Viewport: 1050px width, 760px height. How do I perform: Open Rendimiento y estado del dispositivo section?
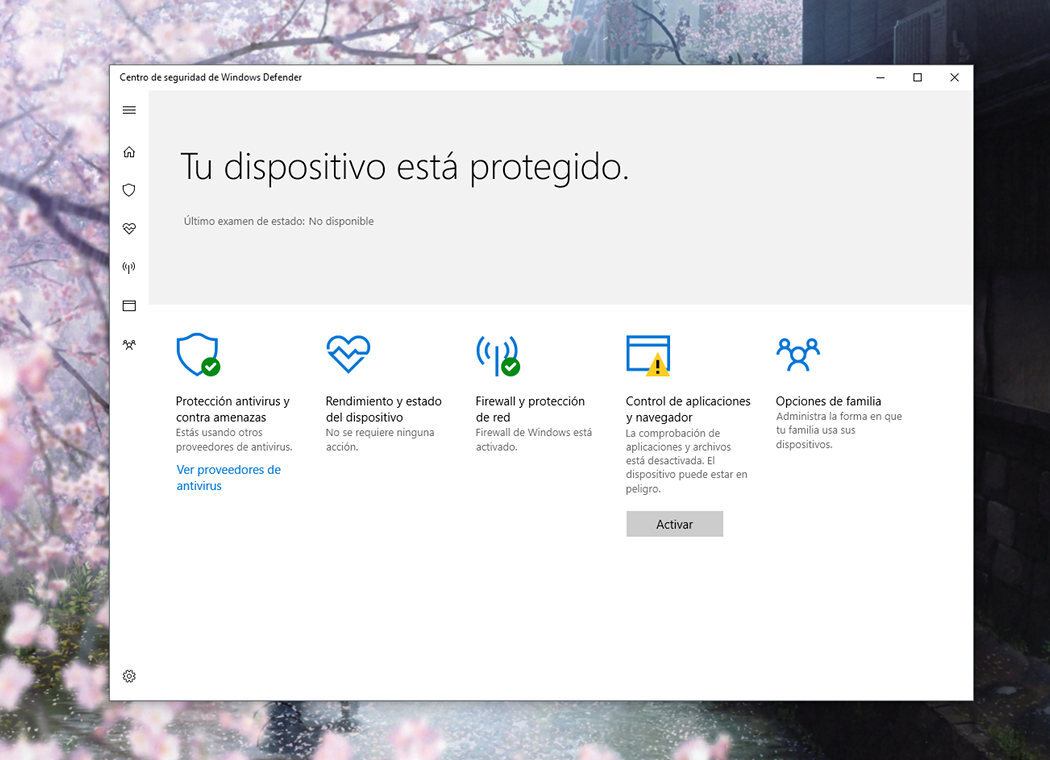pos(381,409)
